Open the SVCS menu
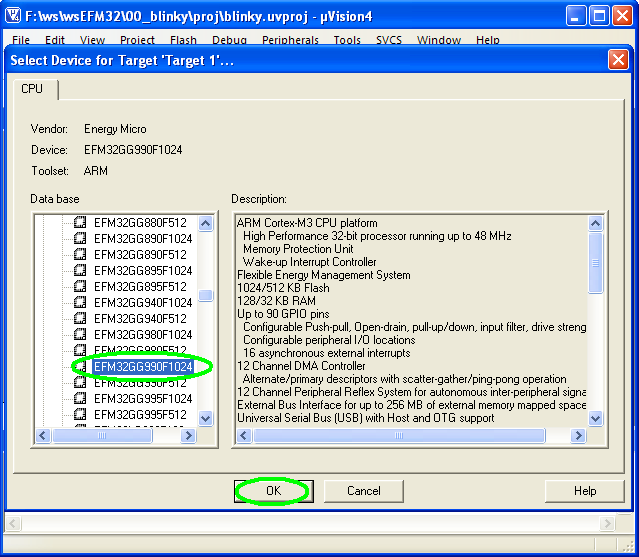This screenshot has width=639, height=557. pos(388,40)
